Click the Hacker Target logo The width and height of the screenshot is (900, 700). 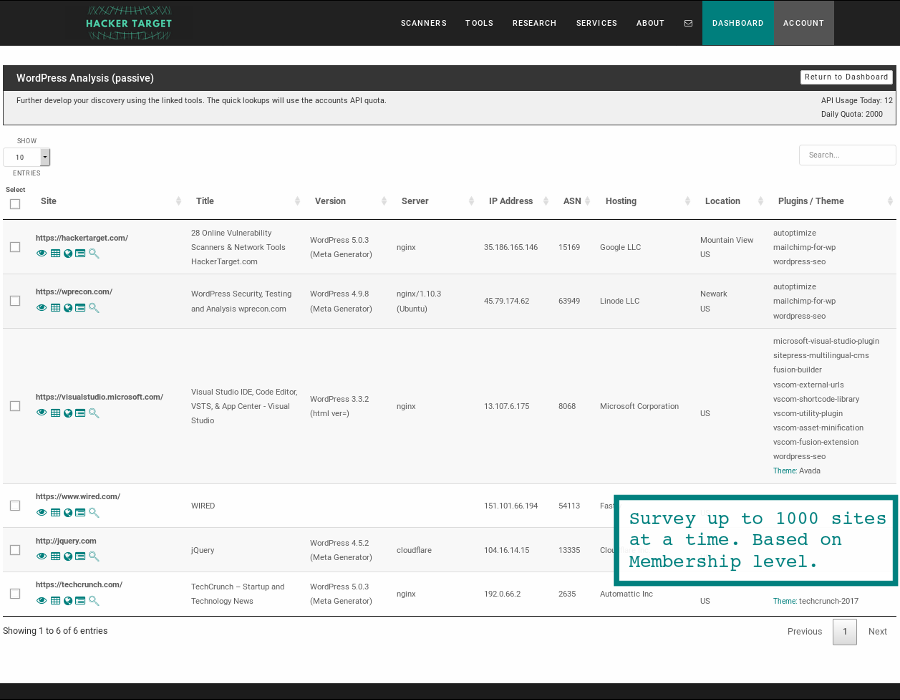[129, 23]
